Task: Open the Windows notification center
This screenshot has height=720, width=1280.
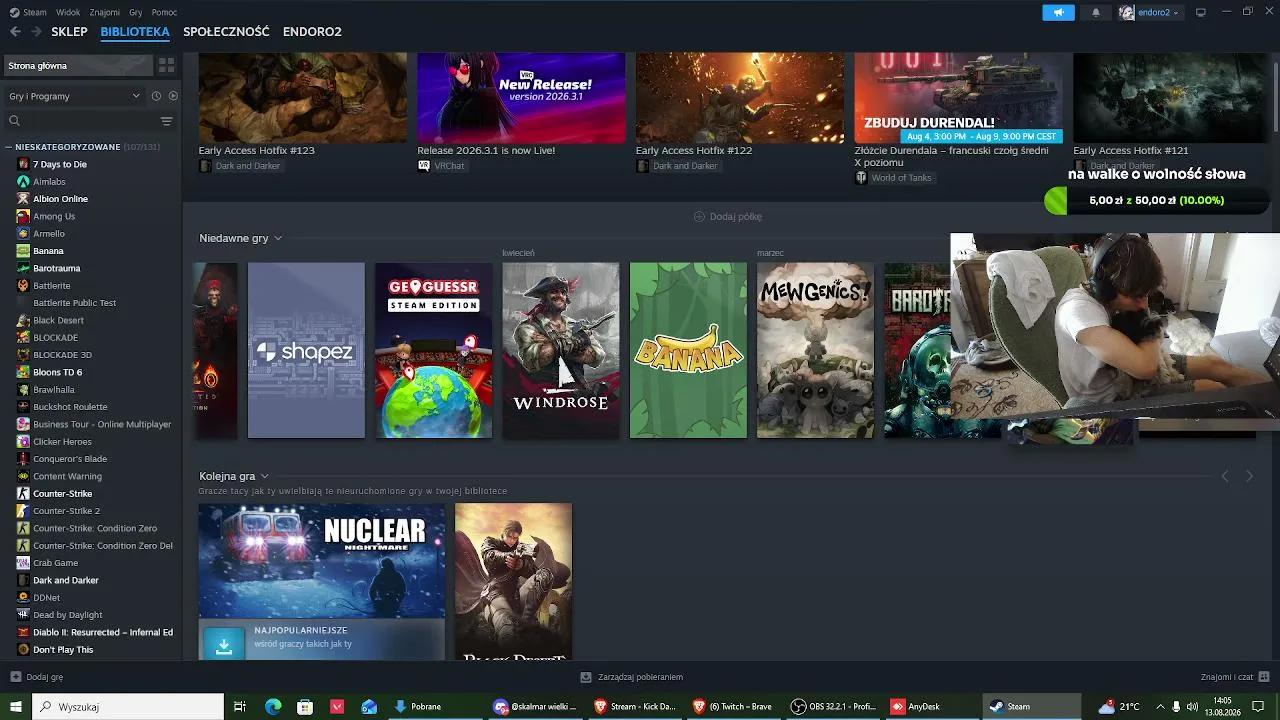Action: pyautogui.click(x=1258, y=706)
